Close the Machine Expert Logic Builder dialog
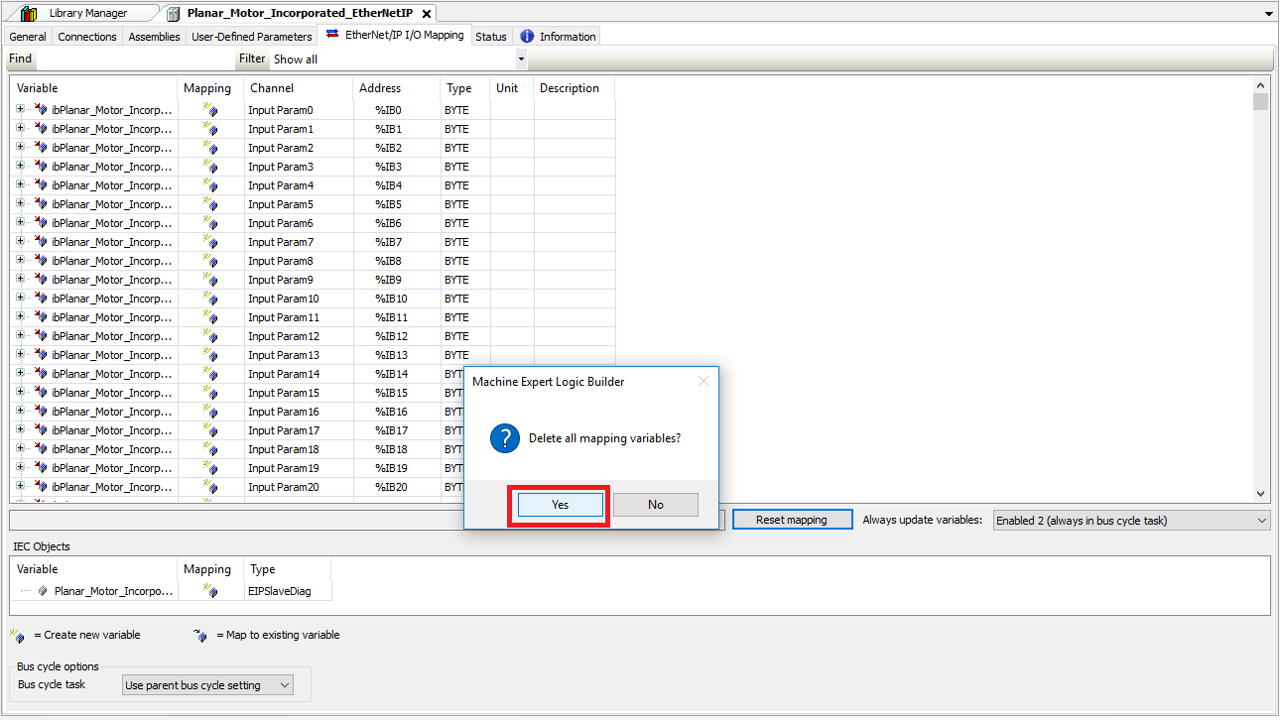The image size is (1280, 720). click(x=703, y=381)
